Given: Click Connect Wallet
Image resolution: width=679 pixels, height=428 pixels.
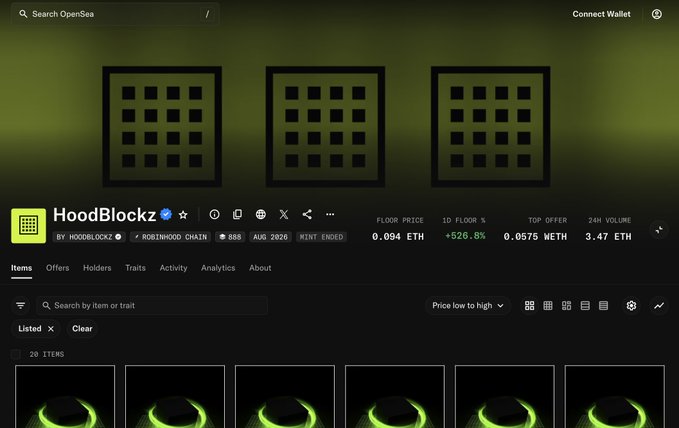Looking at the screenshot, I should click(601, 14).
